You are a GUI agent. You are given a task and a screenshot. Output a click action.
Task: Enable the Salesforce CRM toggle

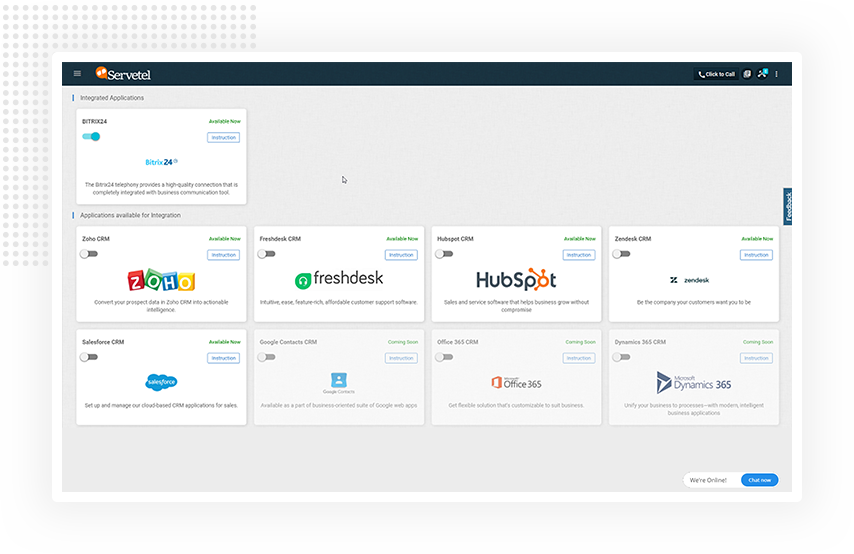89,357
